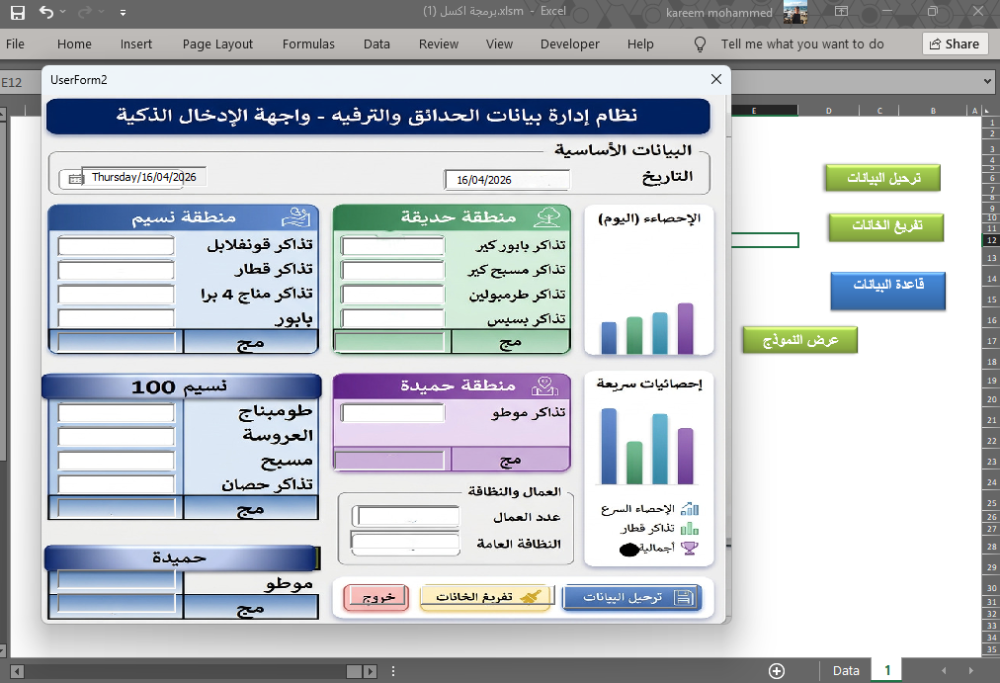Click the lightbulb Tell me icon

pos(701,44)
